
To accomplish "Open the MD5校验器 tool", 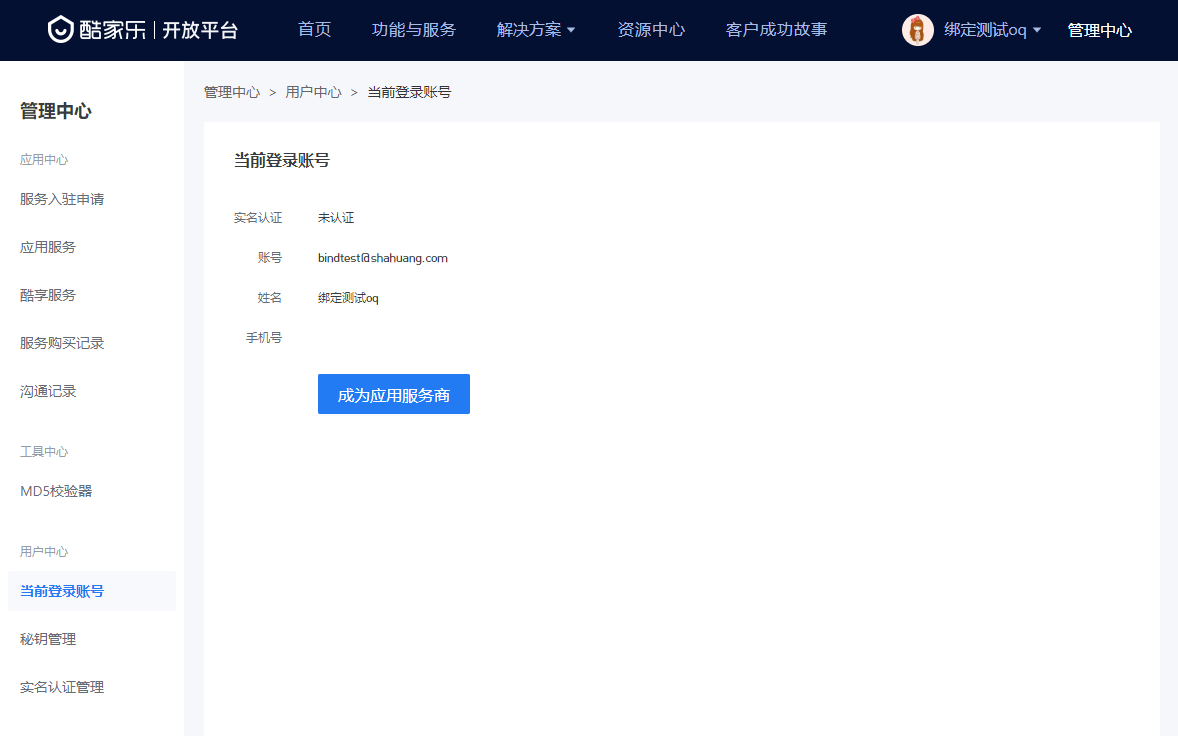I will [56, 491].
